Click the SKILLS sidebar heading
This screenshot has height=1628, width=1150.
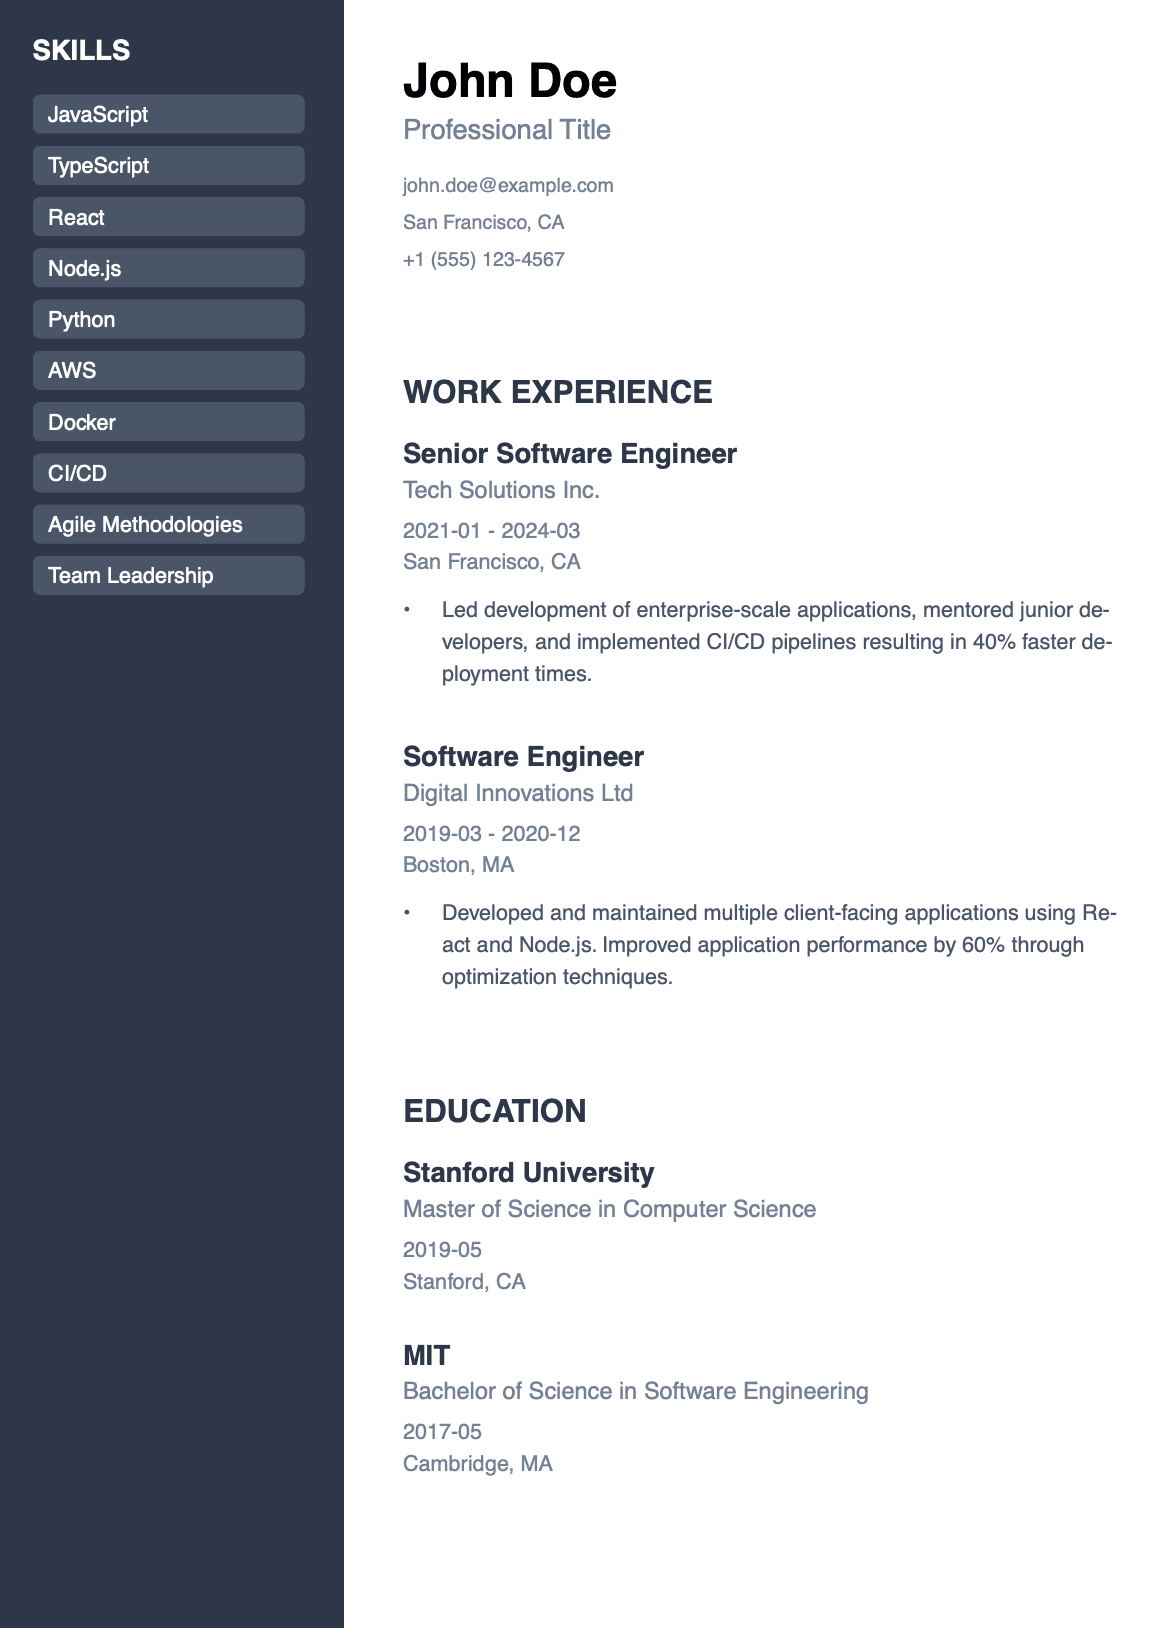(82, 50)
